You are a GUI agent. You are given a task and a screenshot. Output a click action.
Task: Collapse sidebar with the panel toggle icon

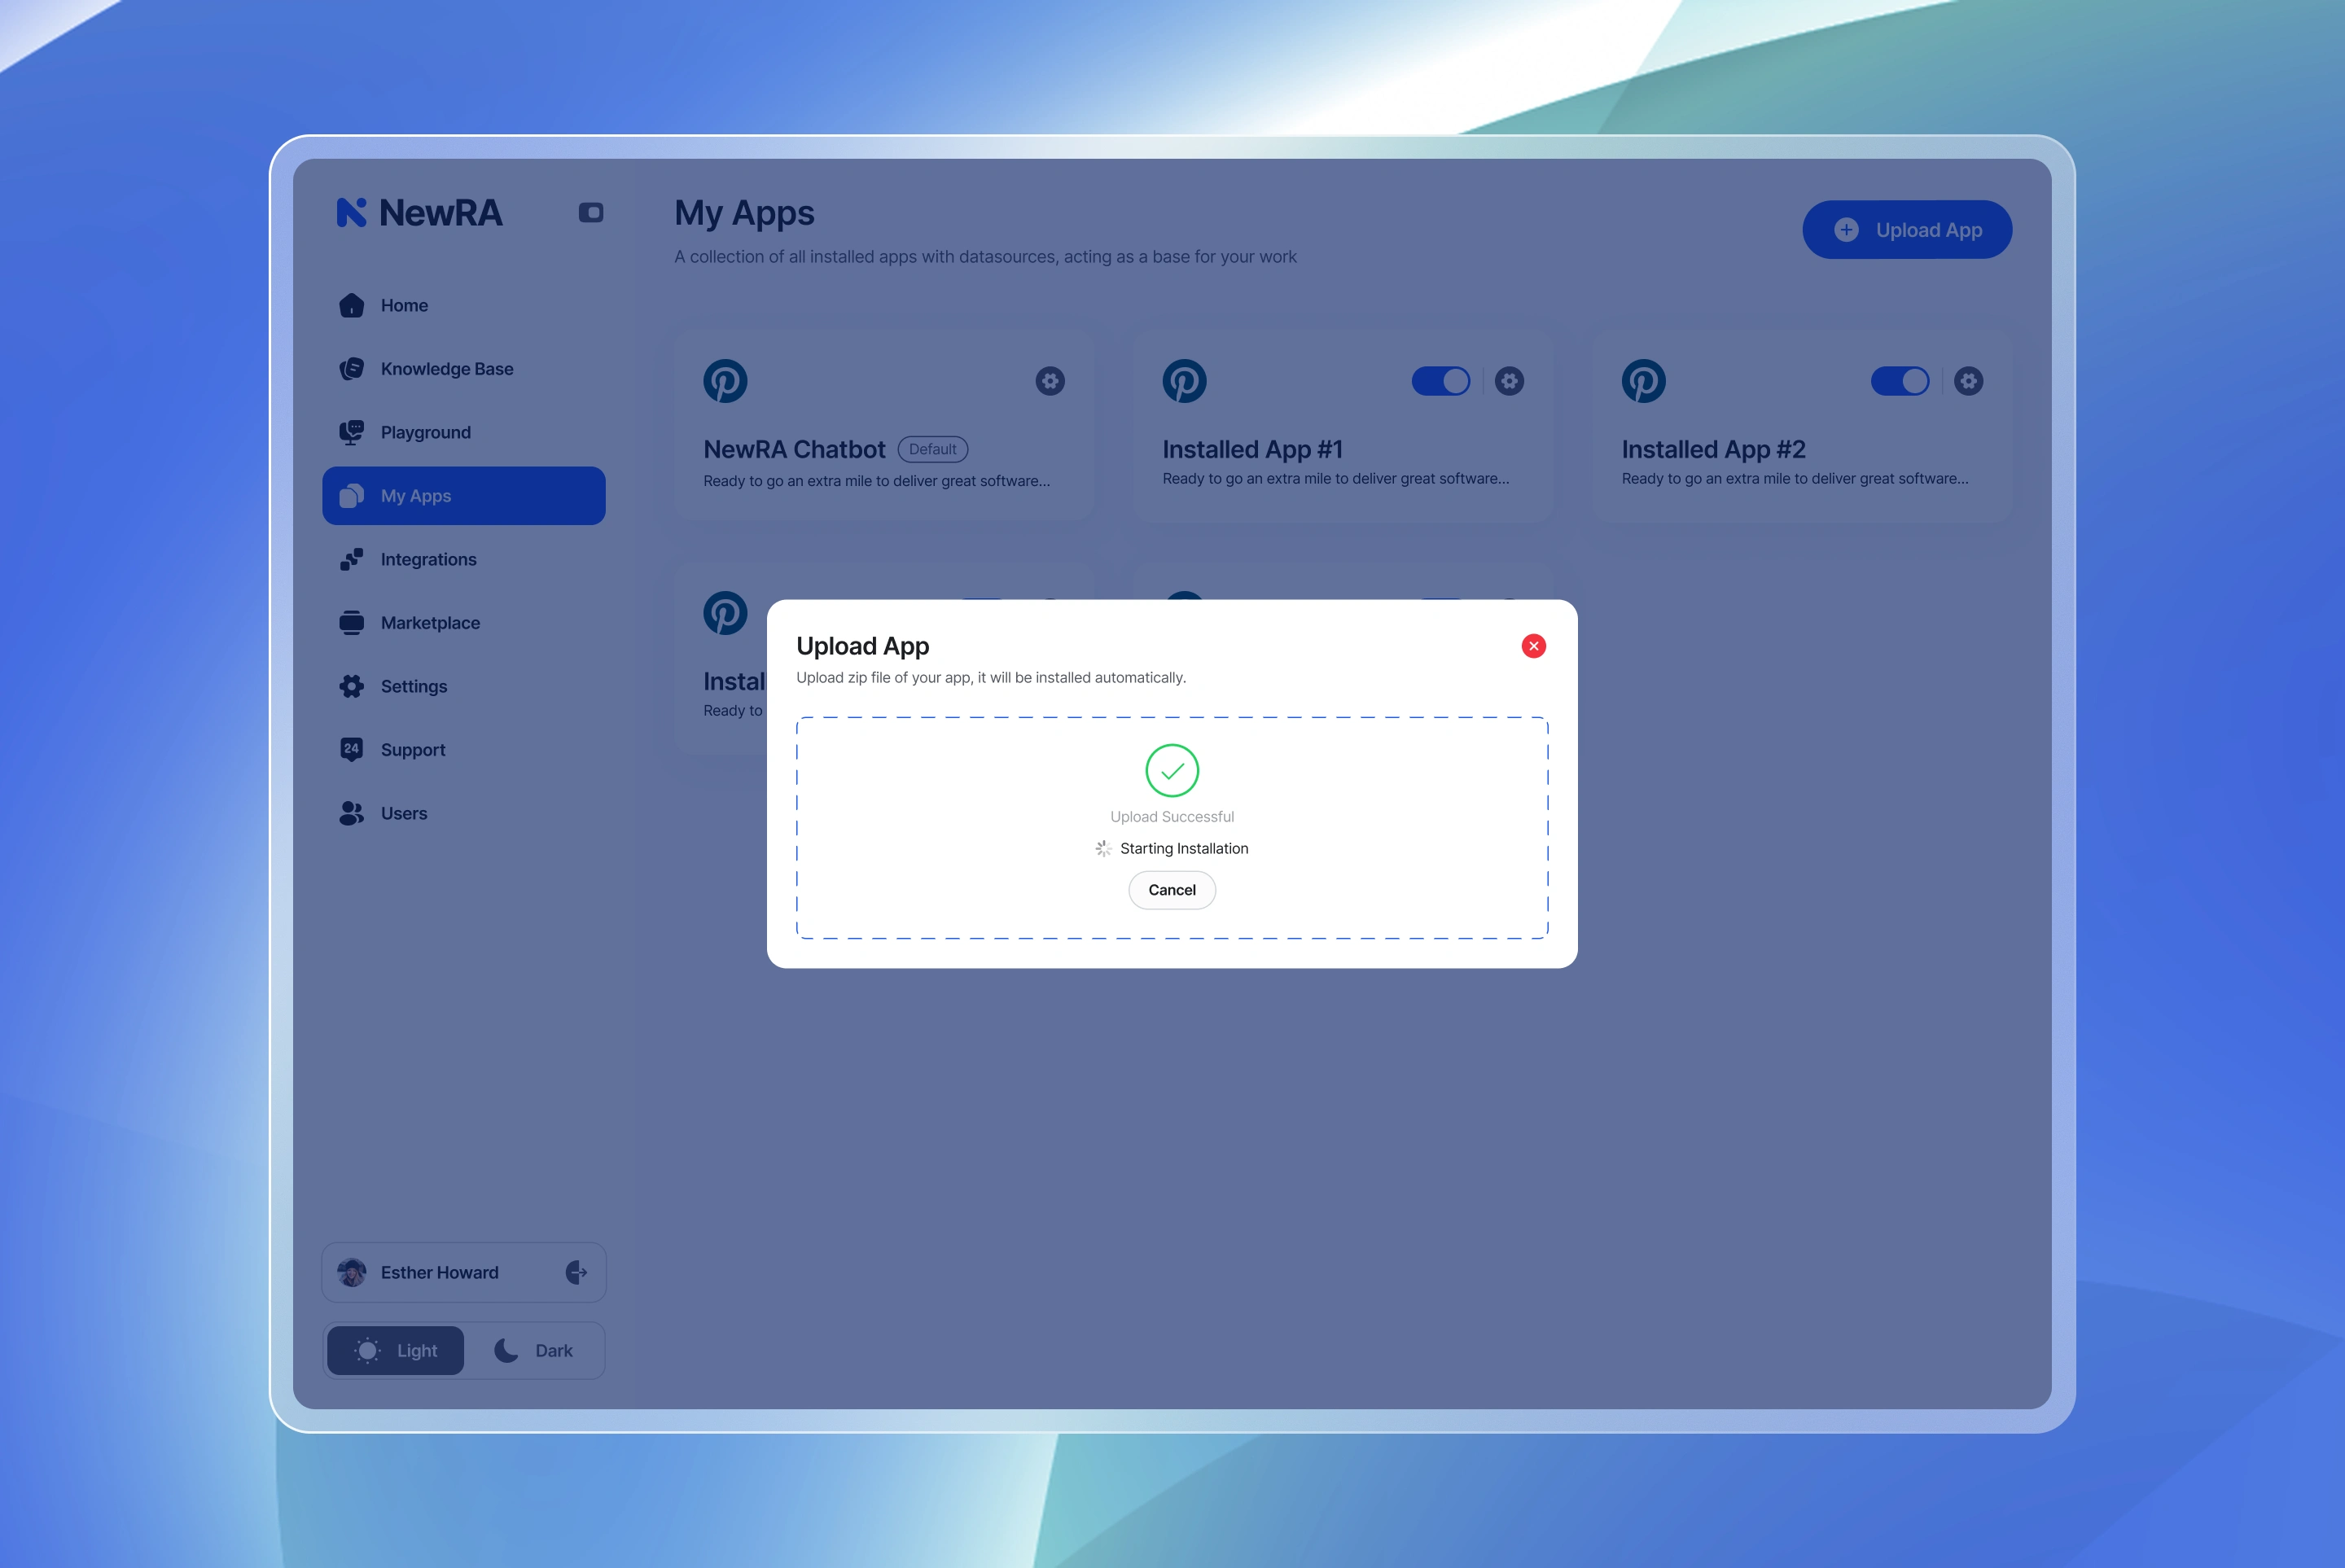pyautogui.click(x=591, y=212)
